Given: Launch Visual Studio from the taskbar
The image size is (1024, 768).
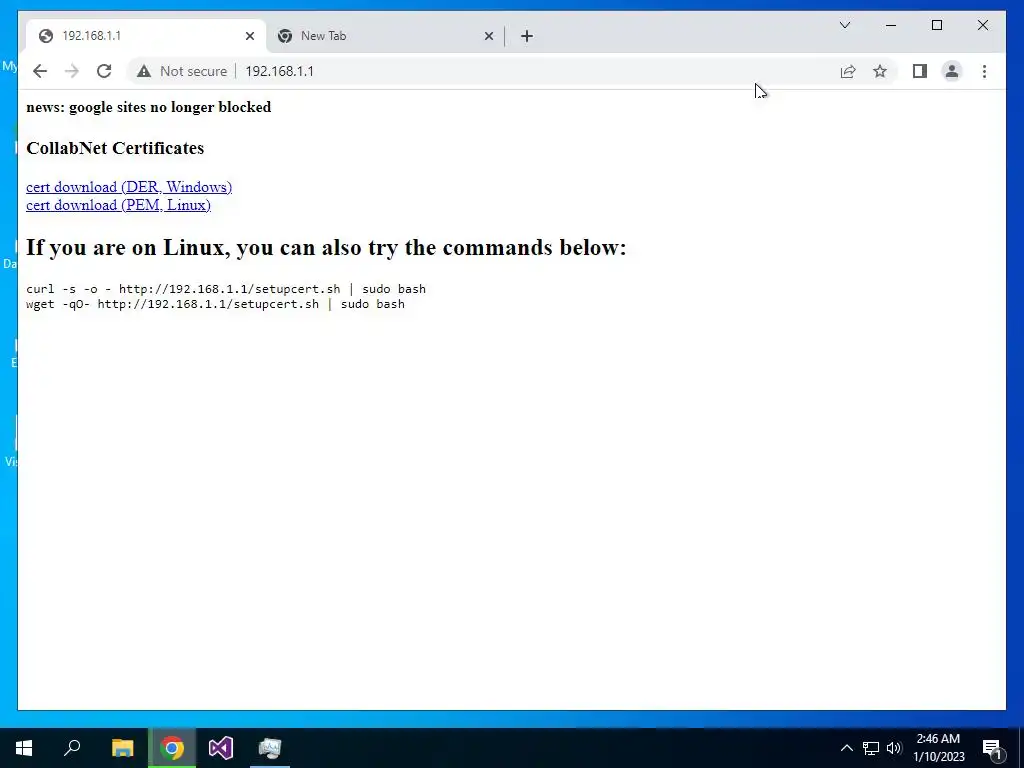Looking at the screenshot, I should (221, 748).
